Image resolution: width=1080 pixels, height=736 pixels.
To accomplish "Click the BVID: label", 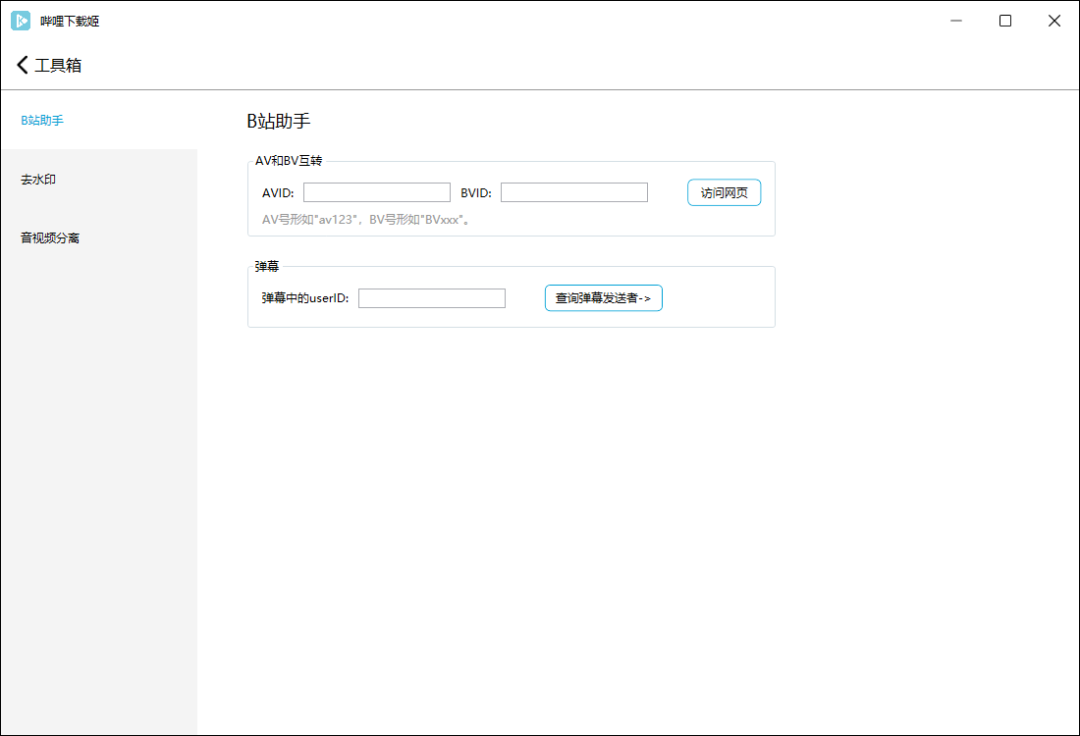I will coord(476,193).
